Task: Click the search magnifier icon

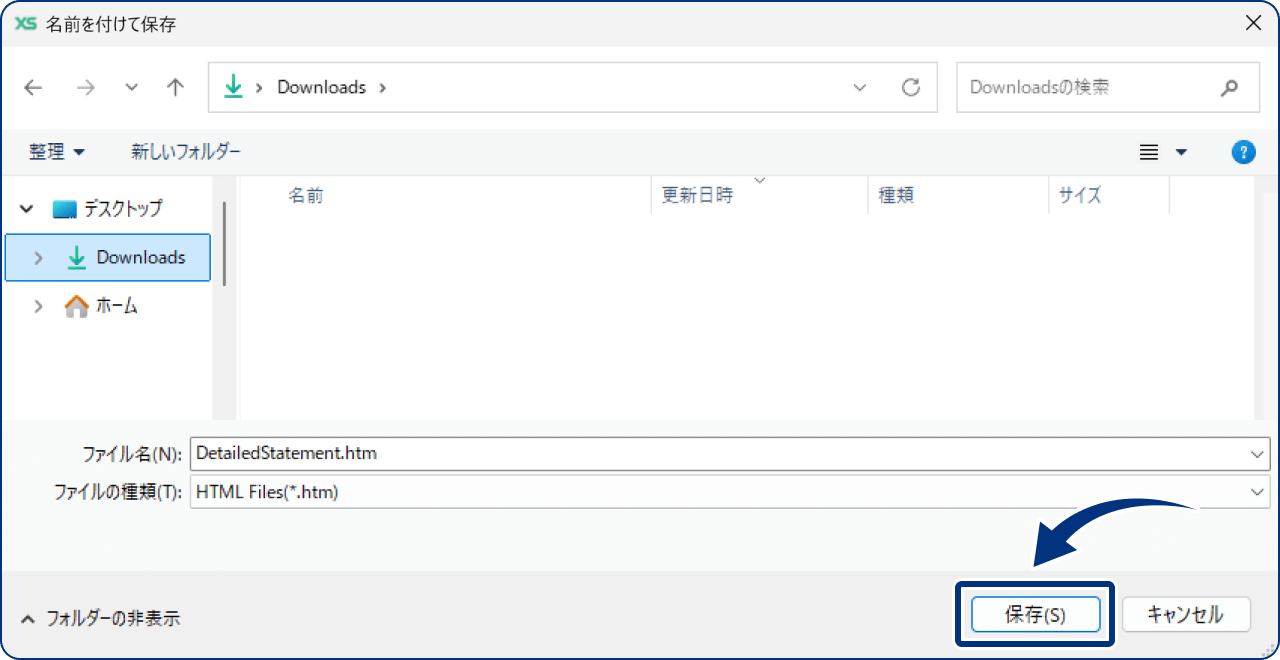Action: coord(1229,88)
